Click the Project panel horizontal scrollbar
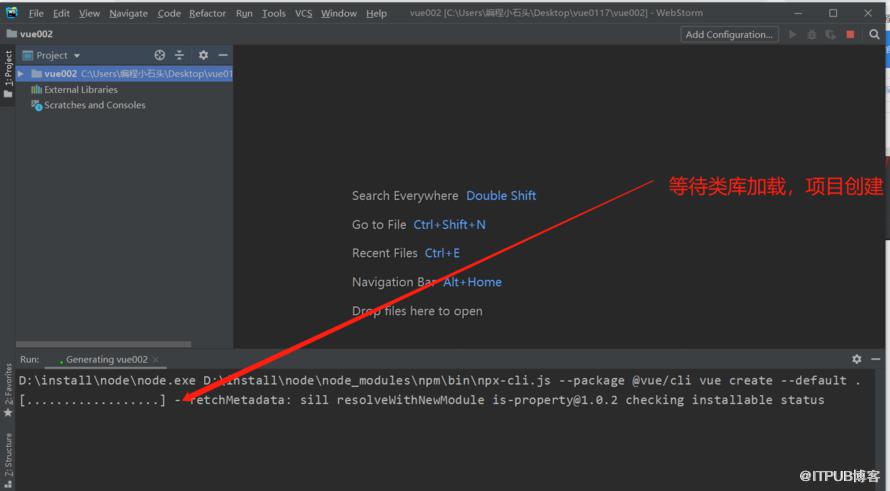 103,344
